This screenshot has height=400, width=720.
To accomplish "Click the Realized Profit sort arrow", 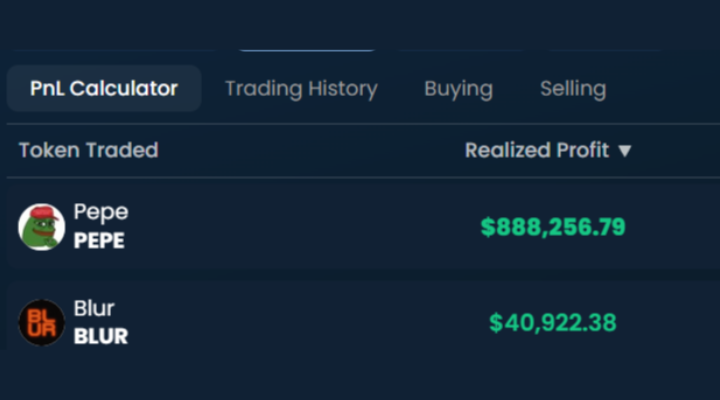I will pyautogui.click(x=625, y=151).
